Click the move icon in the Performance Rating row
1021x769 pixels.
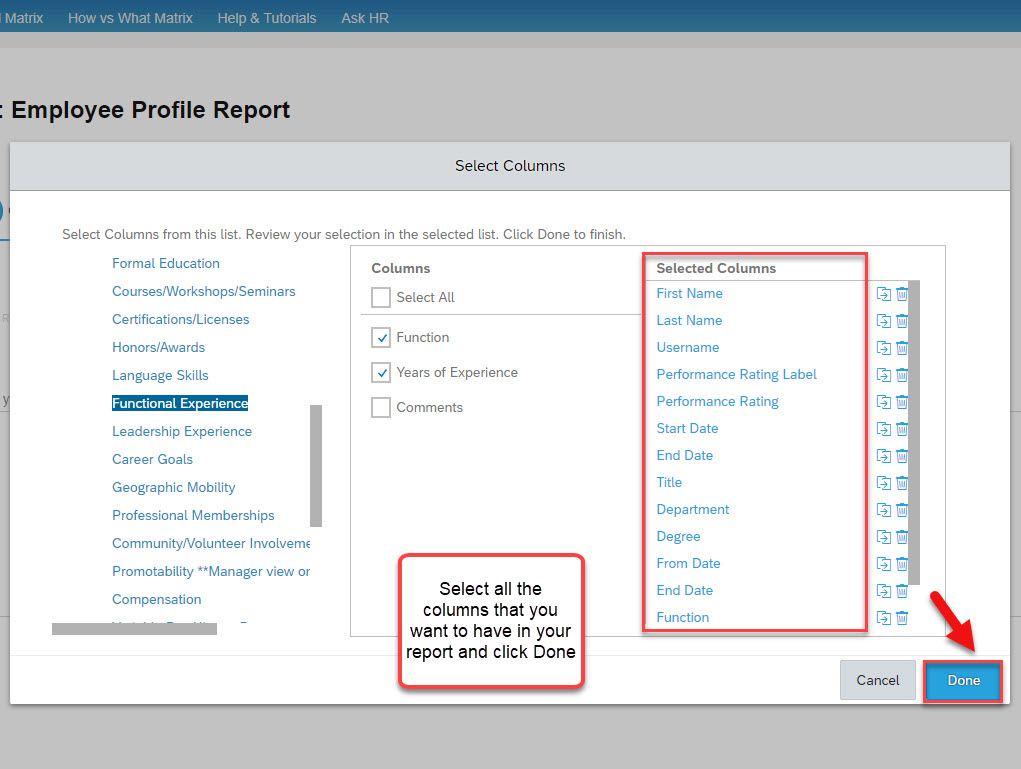click(883, 402)
